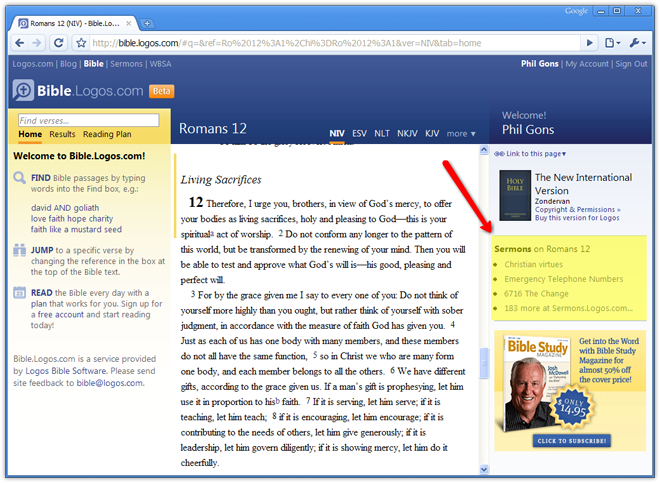The width and height of the screenshot is (660, 483).
Task: Close the Romans 12 (NIV) browser tab
Action: 129,24
